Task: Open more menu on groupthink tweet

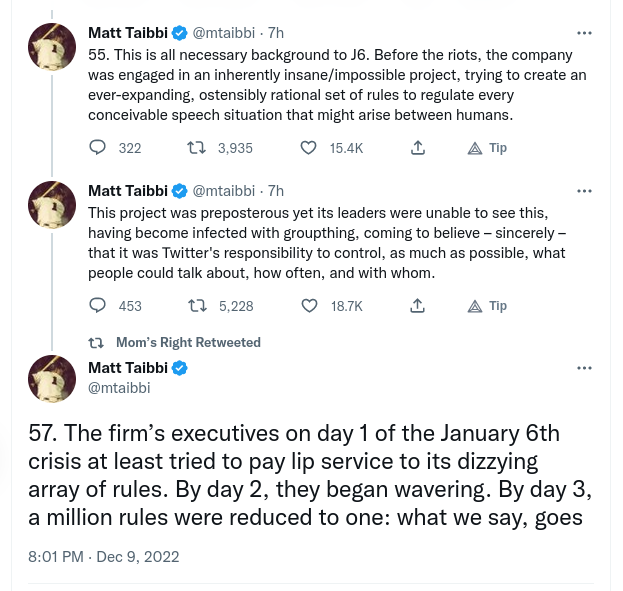Action: click(584, 190)
